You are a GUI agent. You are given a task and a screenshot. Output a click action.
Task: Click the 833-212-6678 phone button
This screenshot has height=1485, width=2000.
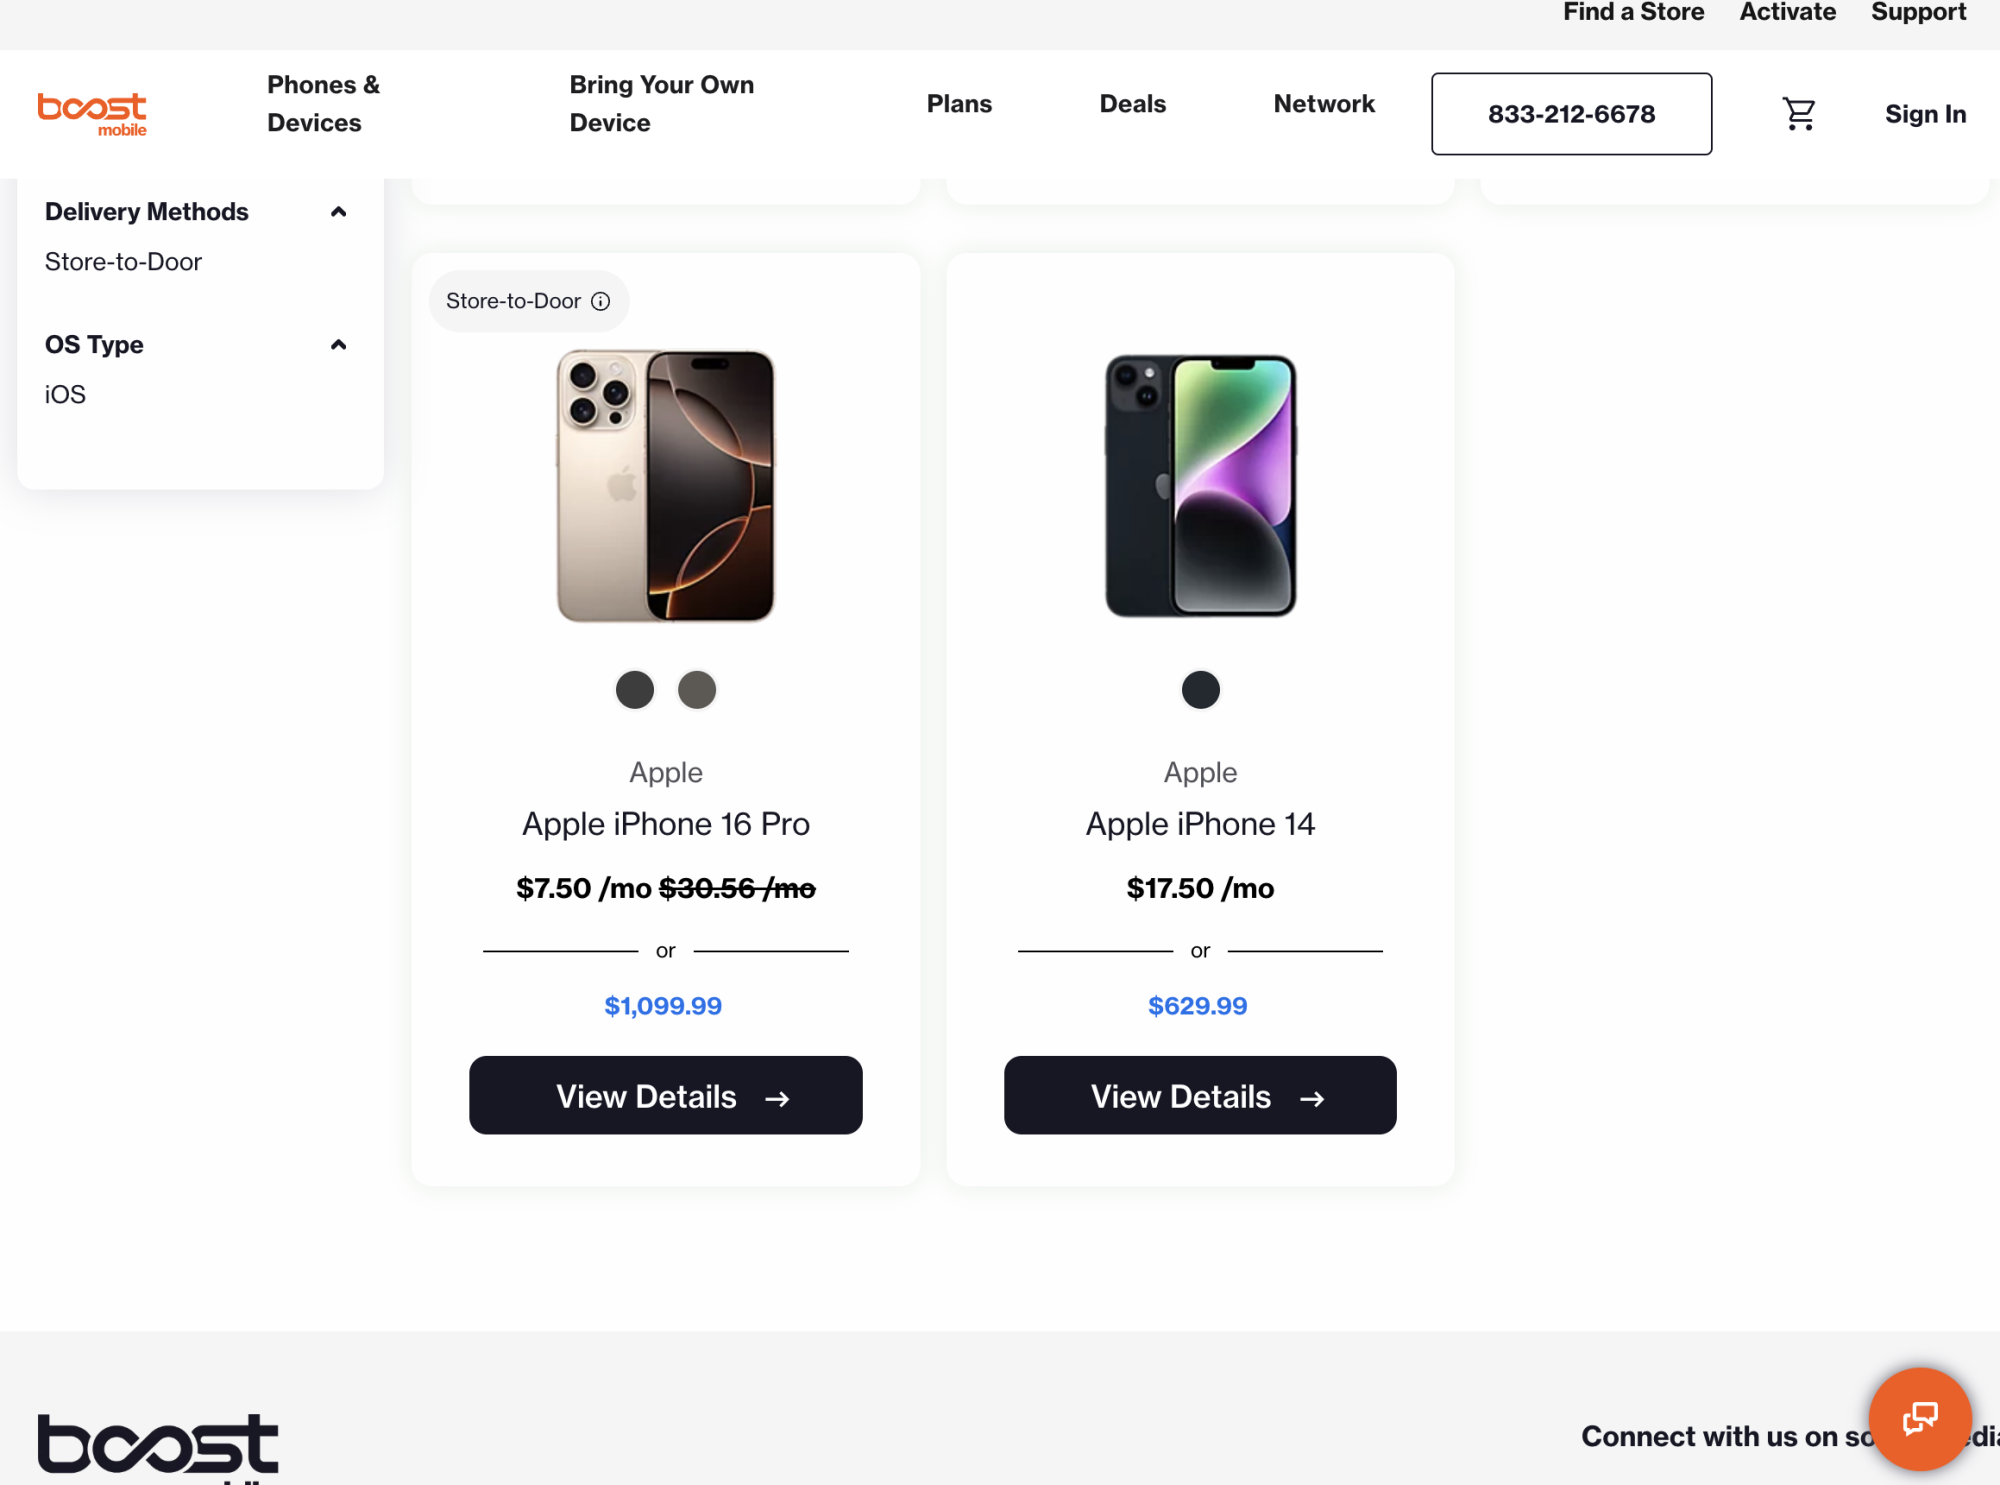pyautogui.click(x=1571, y=114)
